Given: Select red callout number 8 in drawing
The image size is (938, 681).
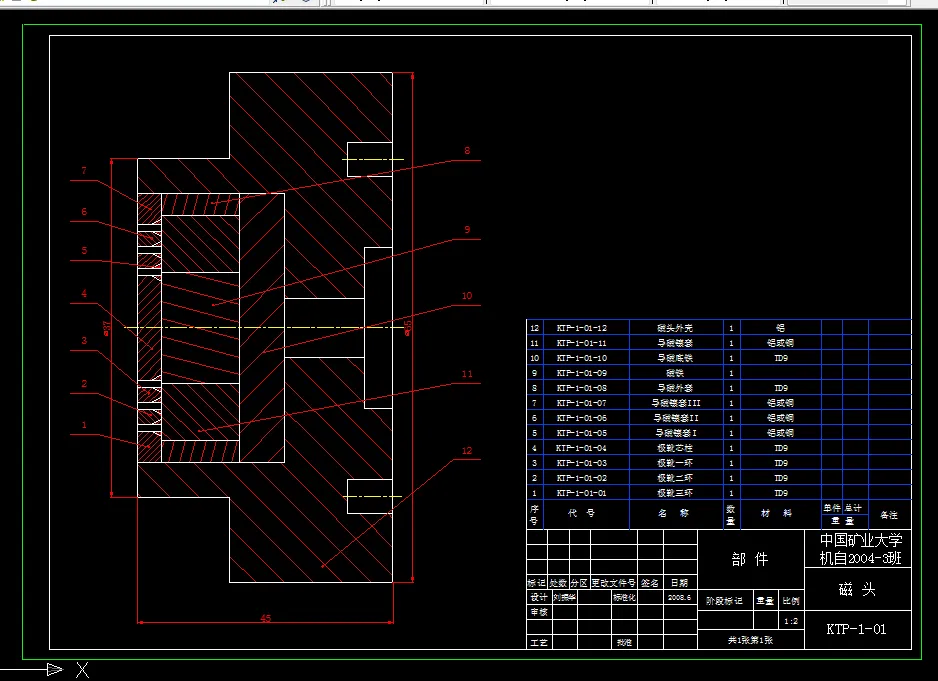Looking at the screenshot, I should (x=467, y=151).
